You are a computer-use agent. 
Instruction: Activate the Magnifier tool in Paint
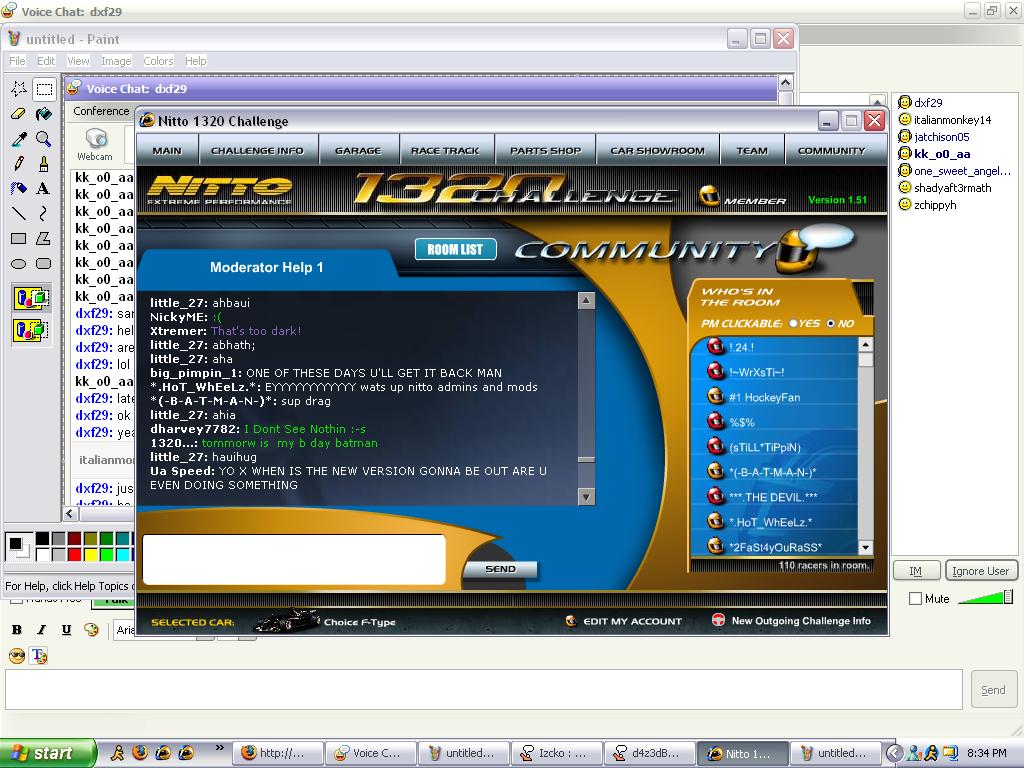44,138
